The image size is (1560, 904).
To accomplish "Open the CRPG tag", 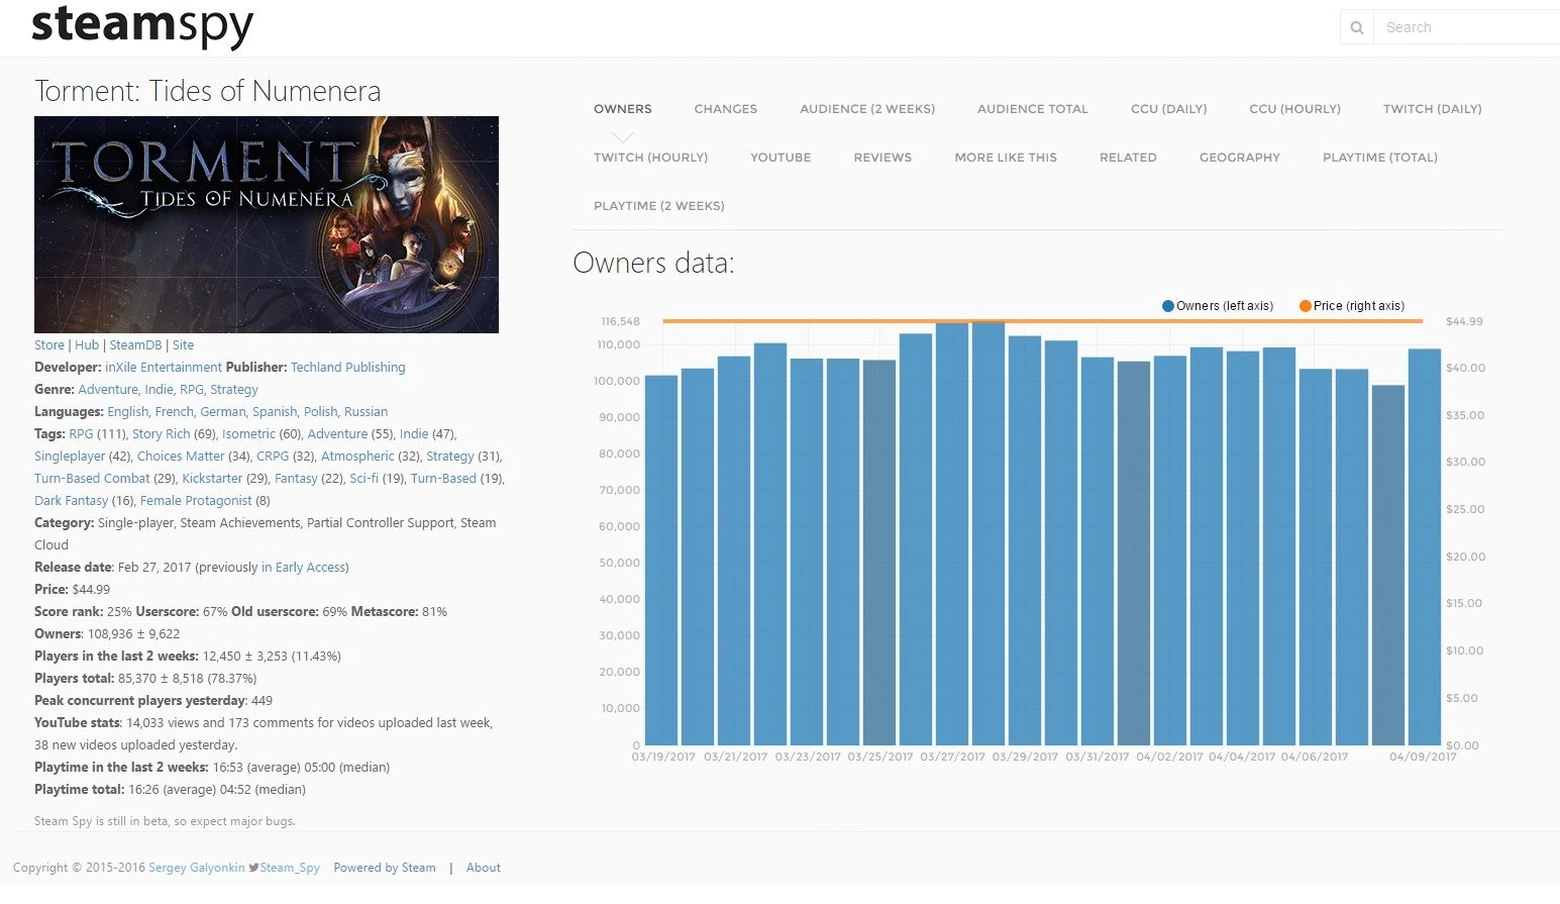I will click(272, 456).
